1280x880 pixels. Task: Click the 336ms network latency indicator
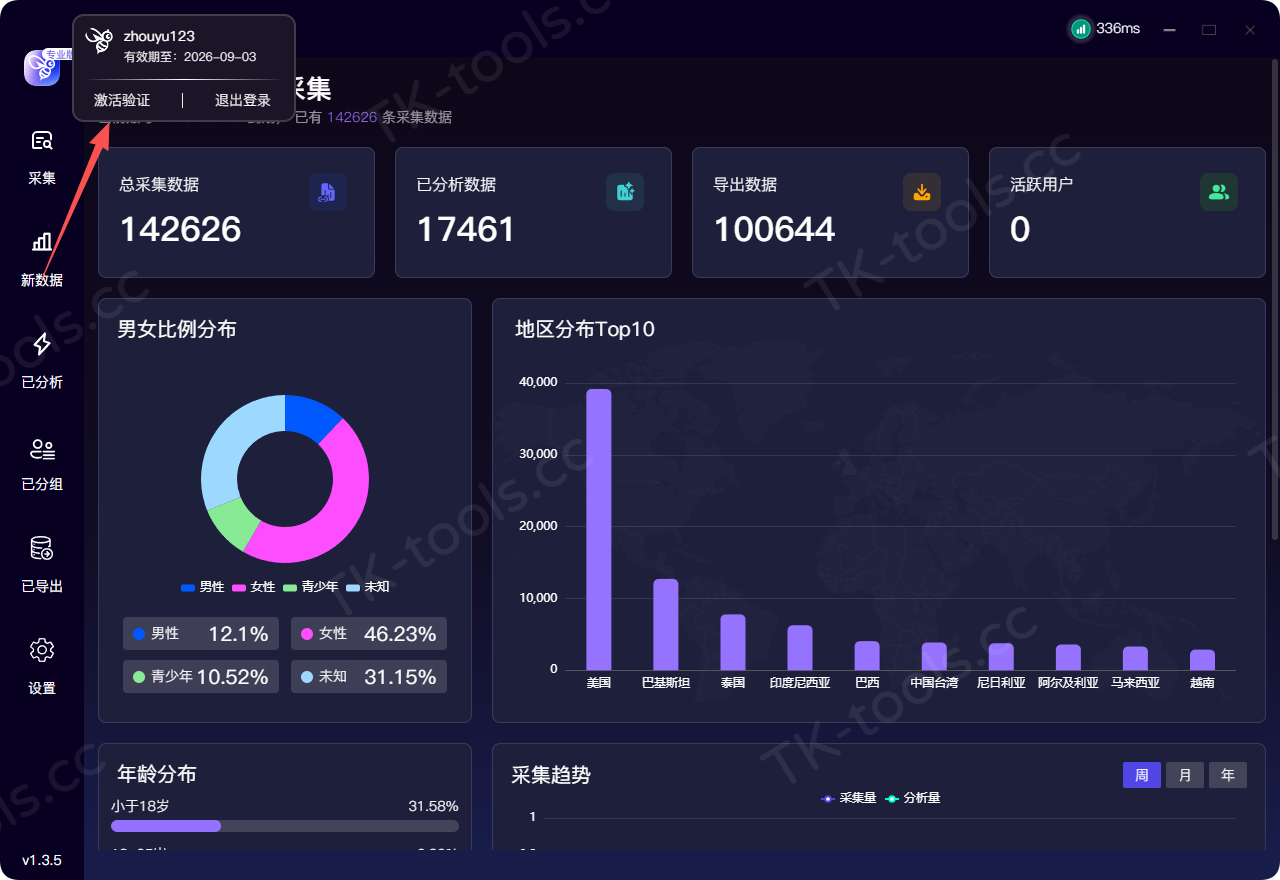1105,29
